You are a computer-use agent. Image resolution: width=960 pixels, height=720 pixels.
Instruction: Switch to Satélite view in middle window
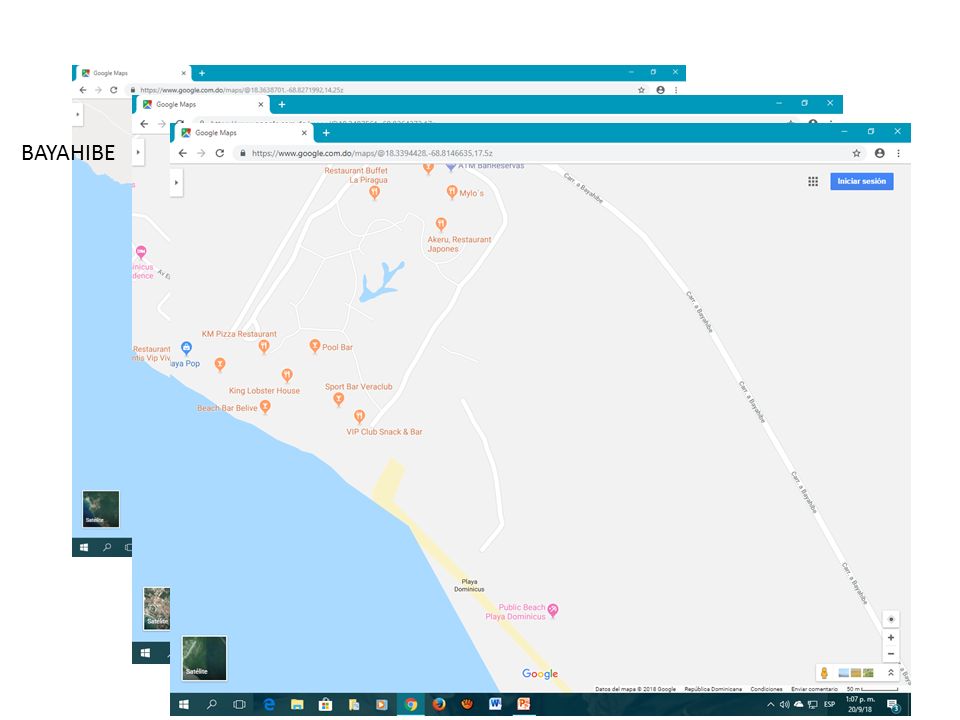click(x=157, y=608)
